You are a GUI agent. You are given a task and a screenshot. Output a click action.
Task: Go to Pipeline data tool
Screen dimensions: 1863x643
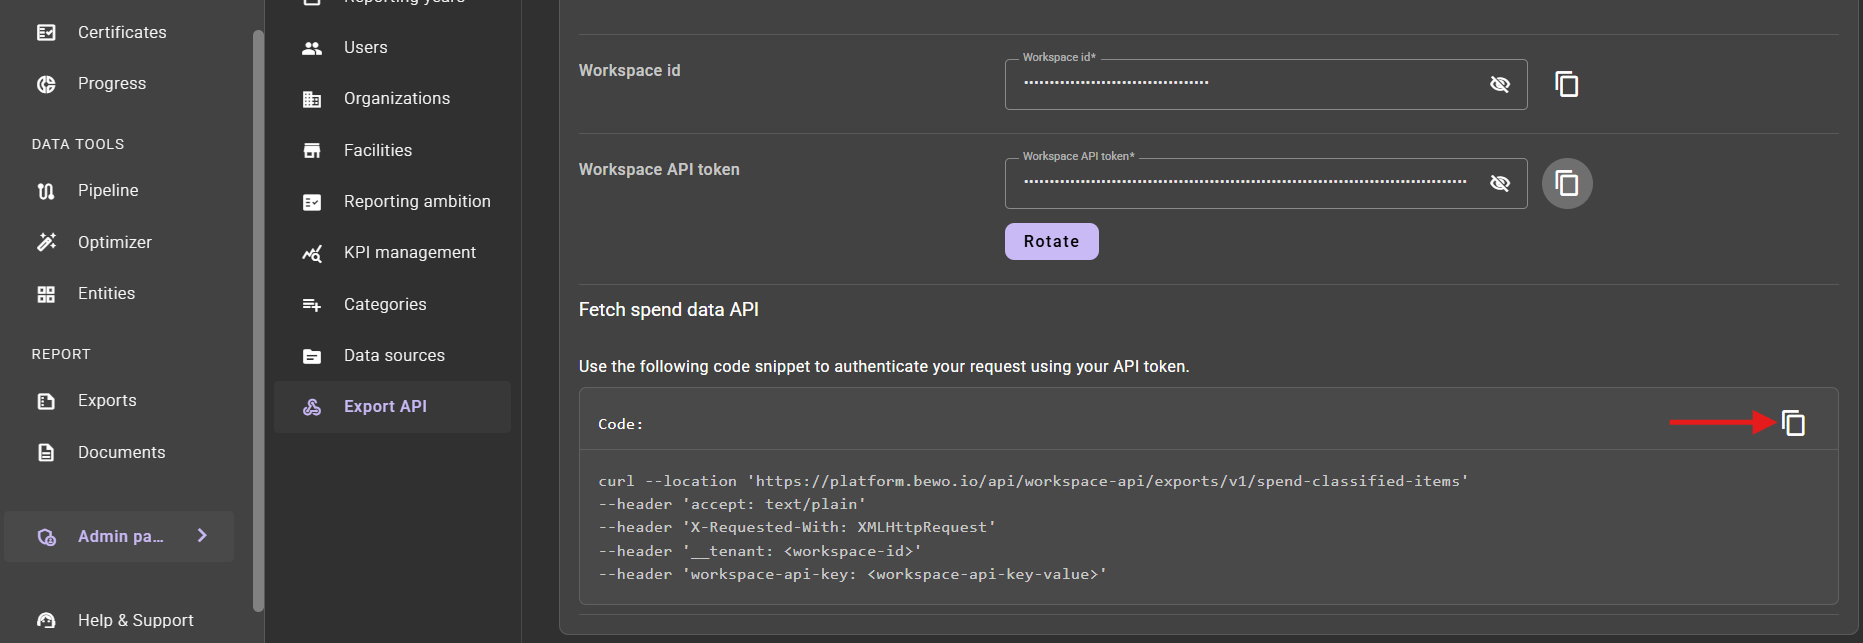[108, 191]
